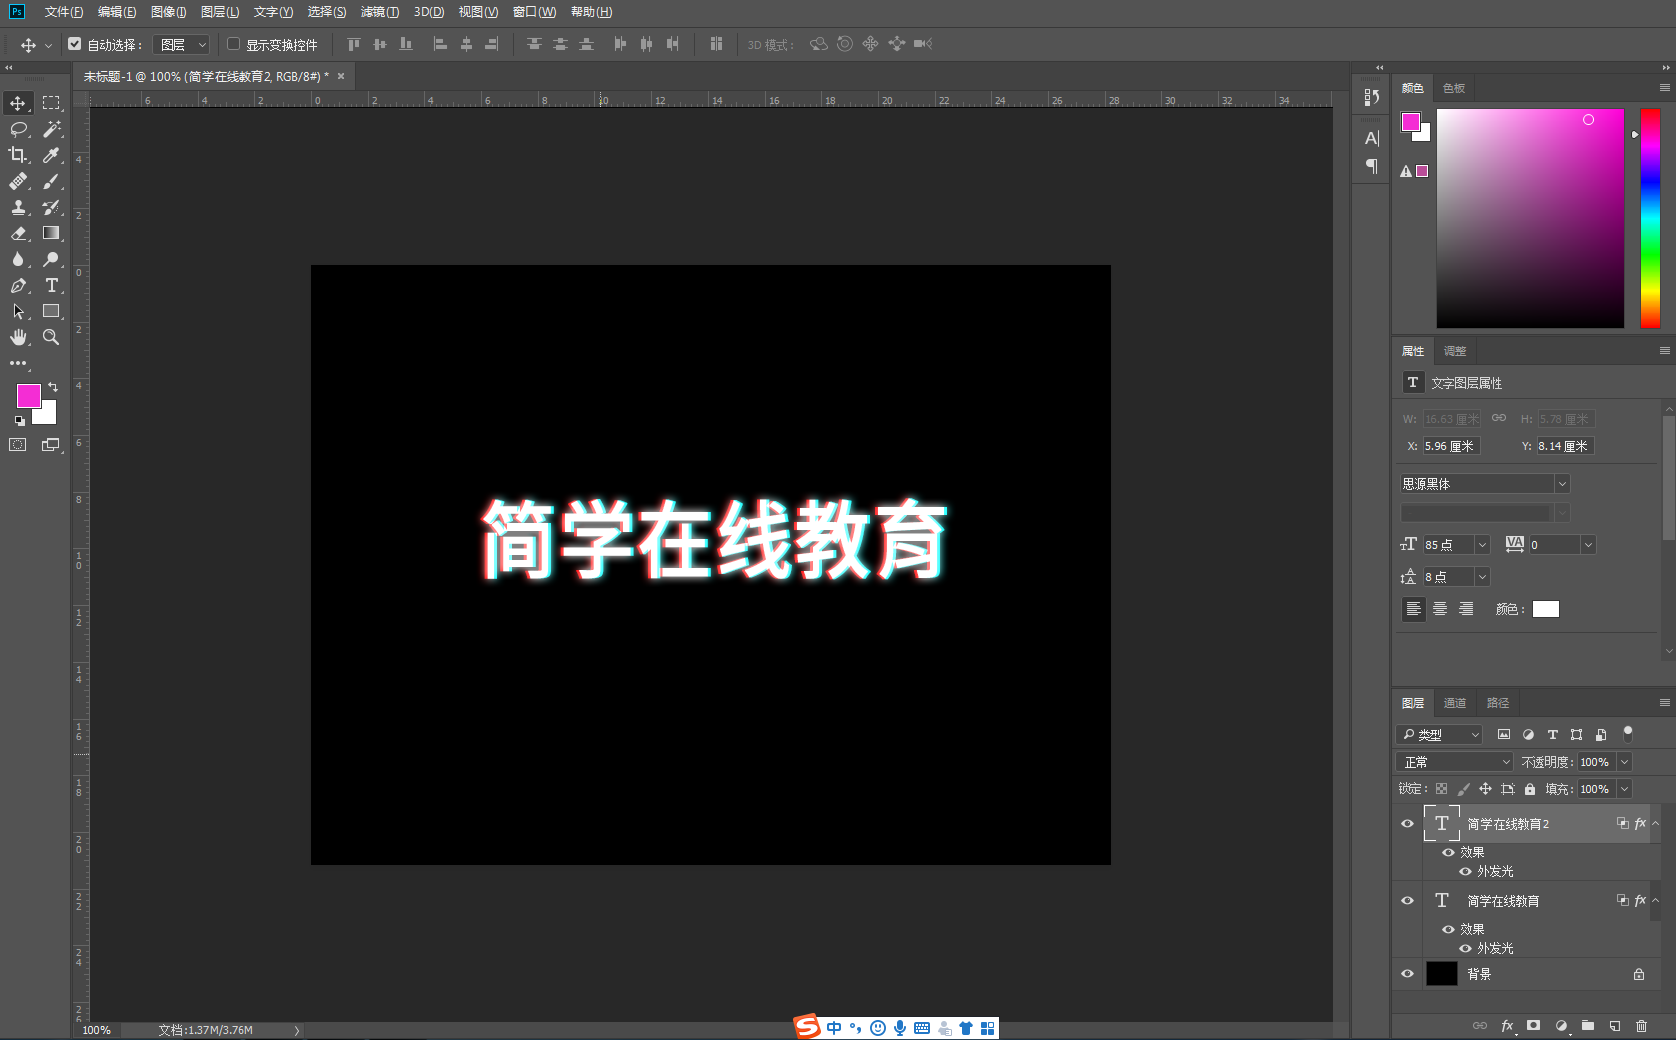
Task: Open the blend mode 正常 dropdown
Action: point(1455,762)
